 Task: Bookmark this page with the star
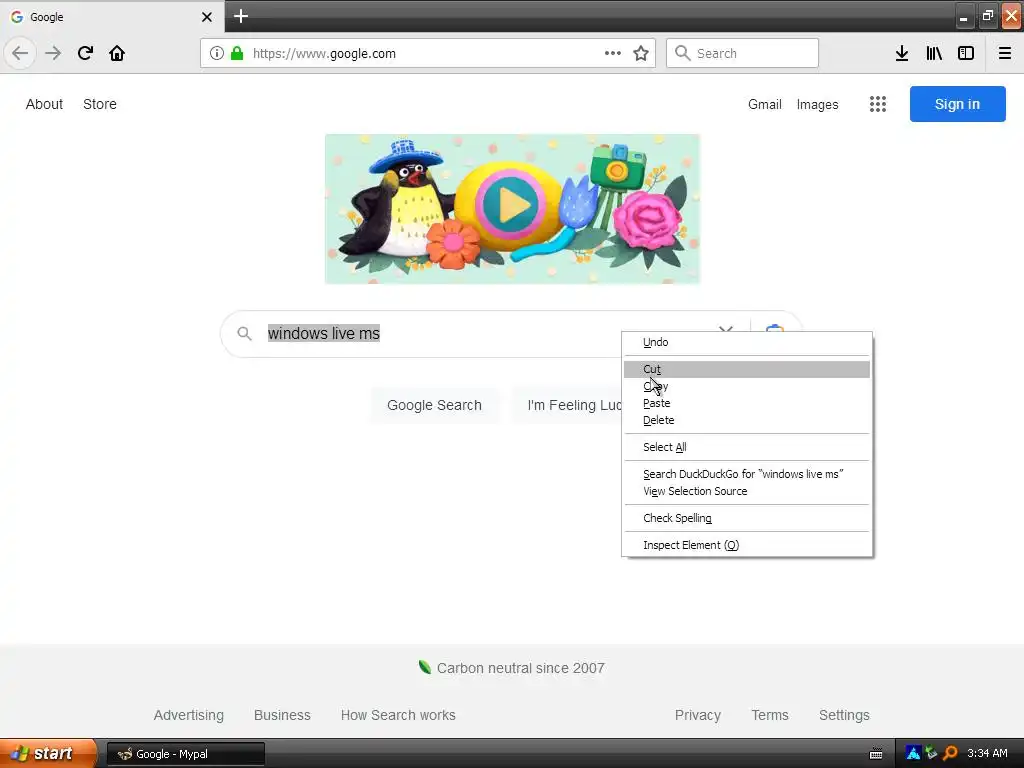[x=641, y=54]
